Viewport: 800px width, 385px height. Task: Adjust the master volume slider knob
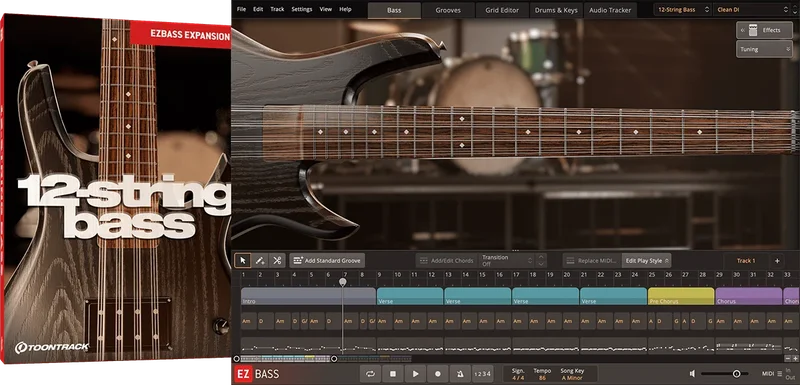click(x=736, y=374)
